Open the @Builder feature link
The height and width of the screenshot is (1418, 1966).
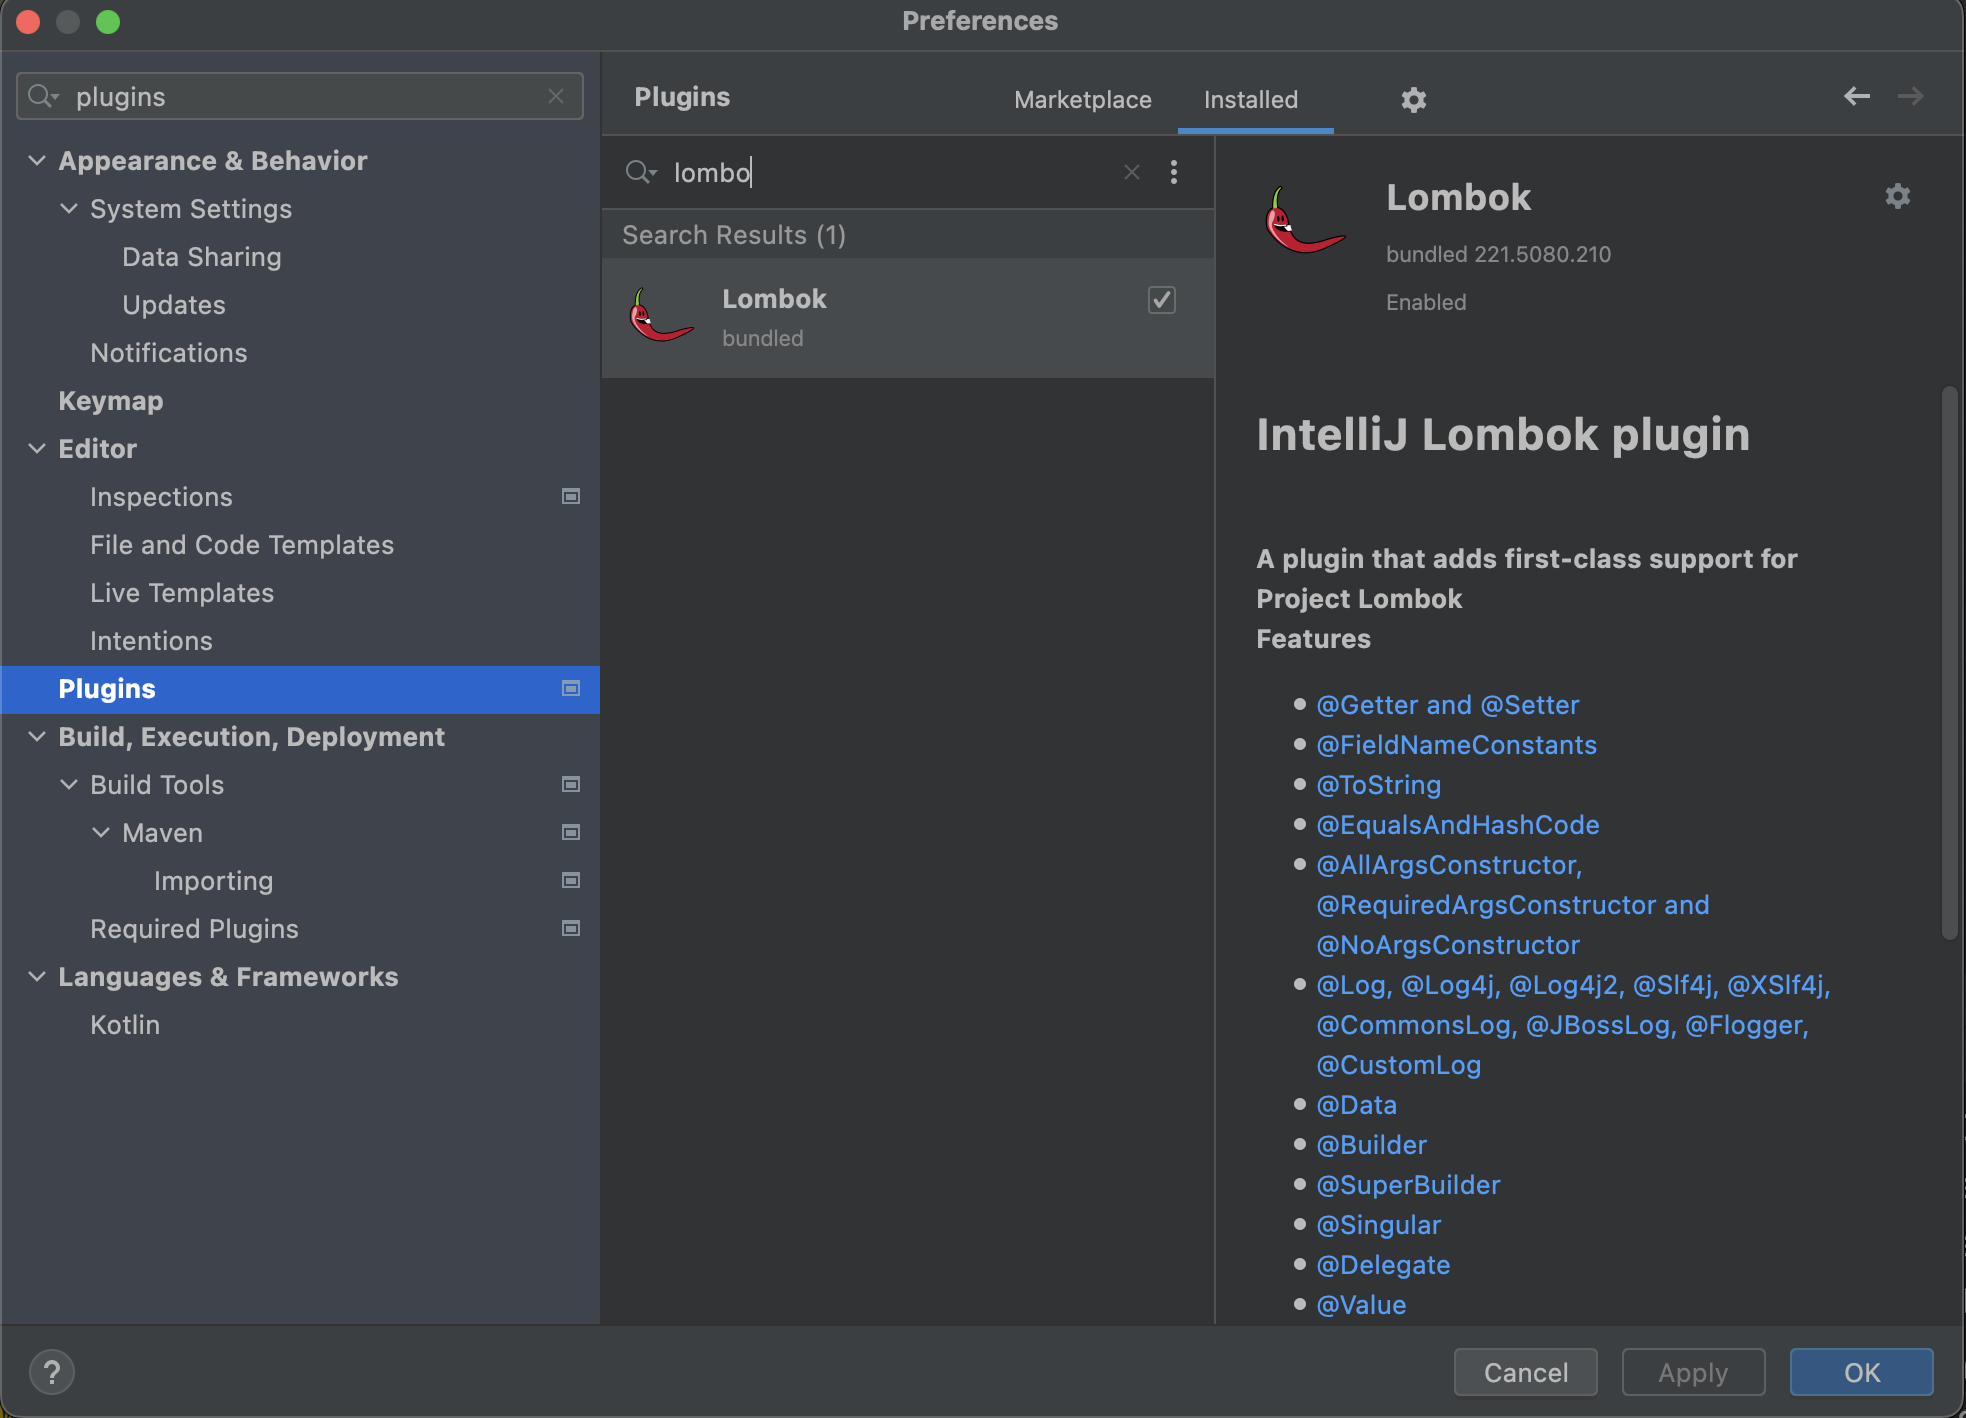coord(1371,1145)
